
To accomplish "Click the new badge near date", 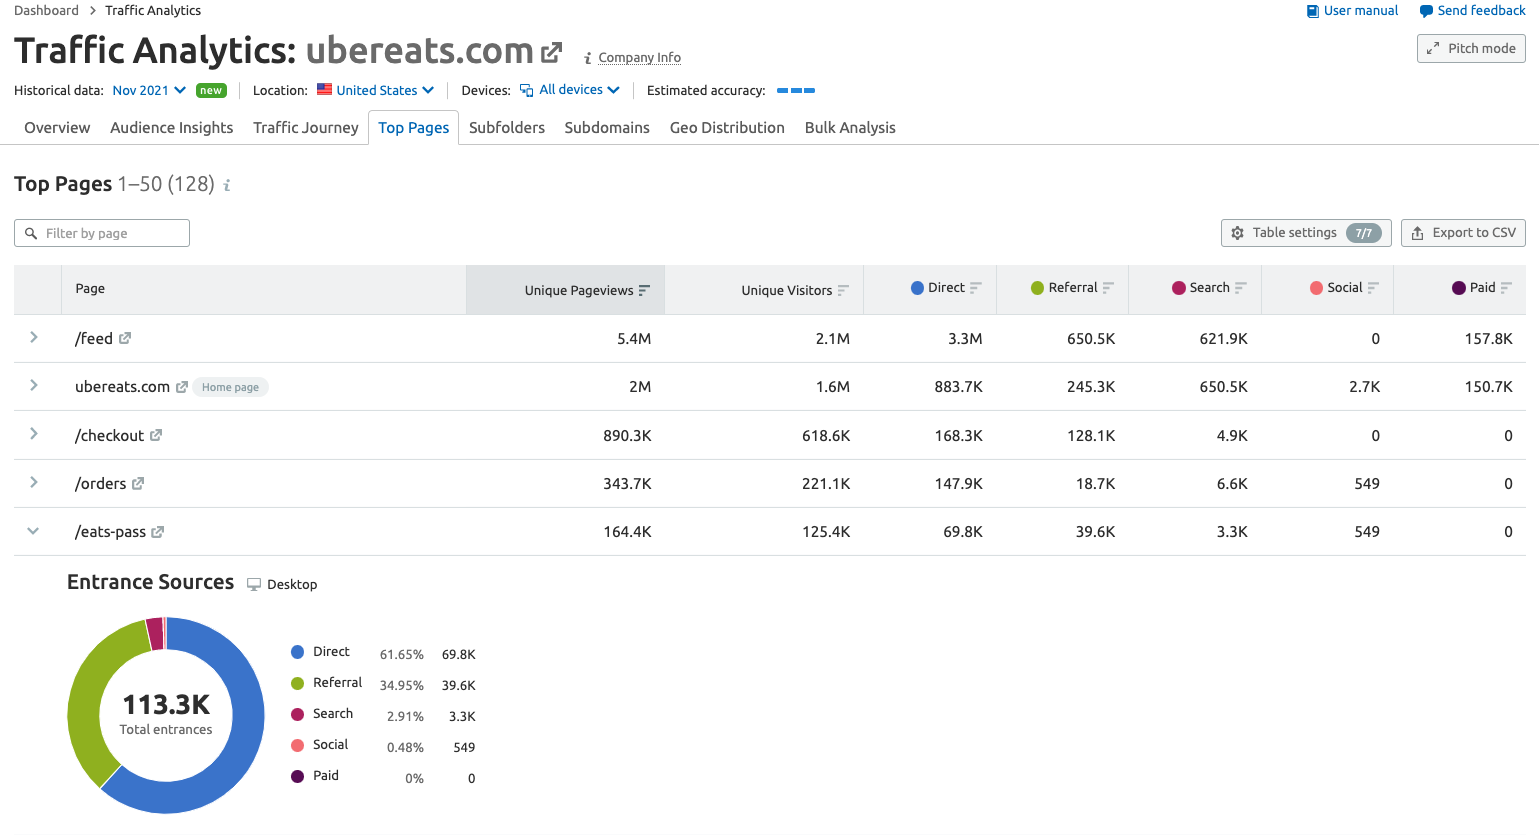I will click(x=211, y=90).
